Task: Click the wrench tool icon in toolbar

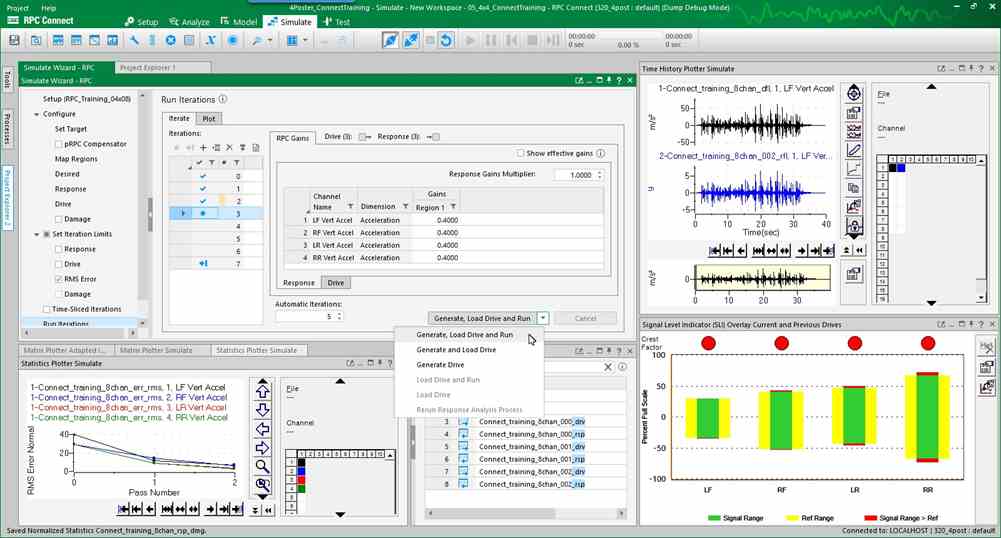Action: coord(134,40)
